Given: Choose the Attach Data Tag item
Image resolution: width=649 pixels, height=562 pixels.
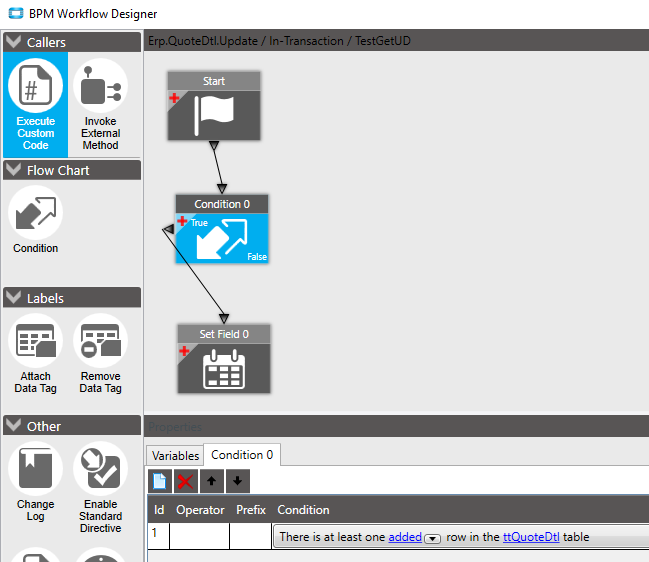Looking at the screenshot, I should coord(36,354).
